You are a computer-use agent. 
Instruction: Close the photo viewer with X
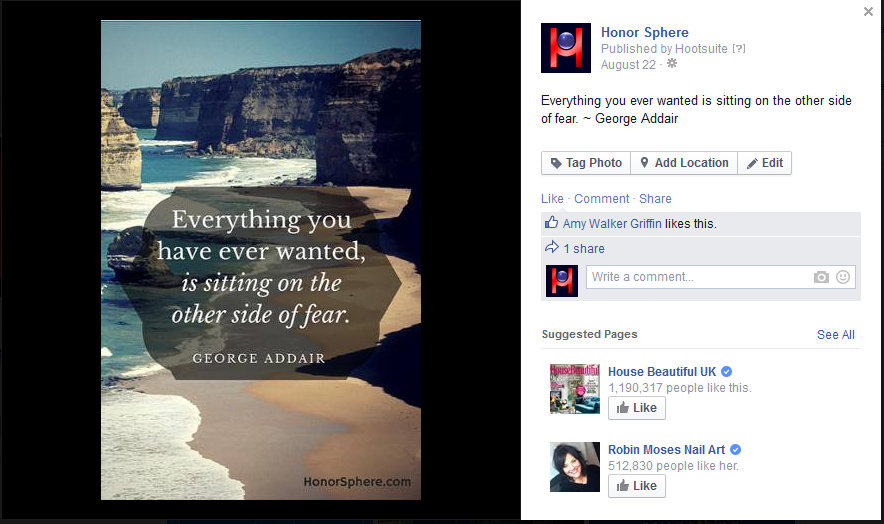(868, 11)
